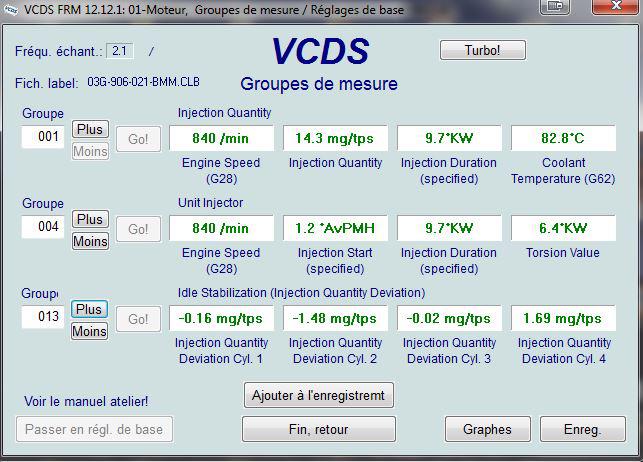
Task: Increase group 004 with its Plus button
Action: (x=90, y=219)
